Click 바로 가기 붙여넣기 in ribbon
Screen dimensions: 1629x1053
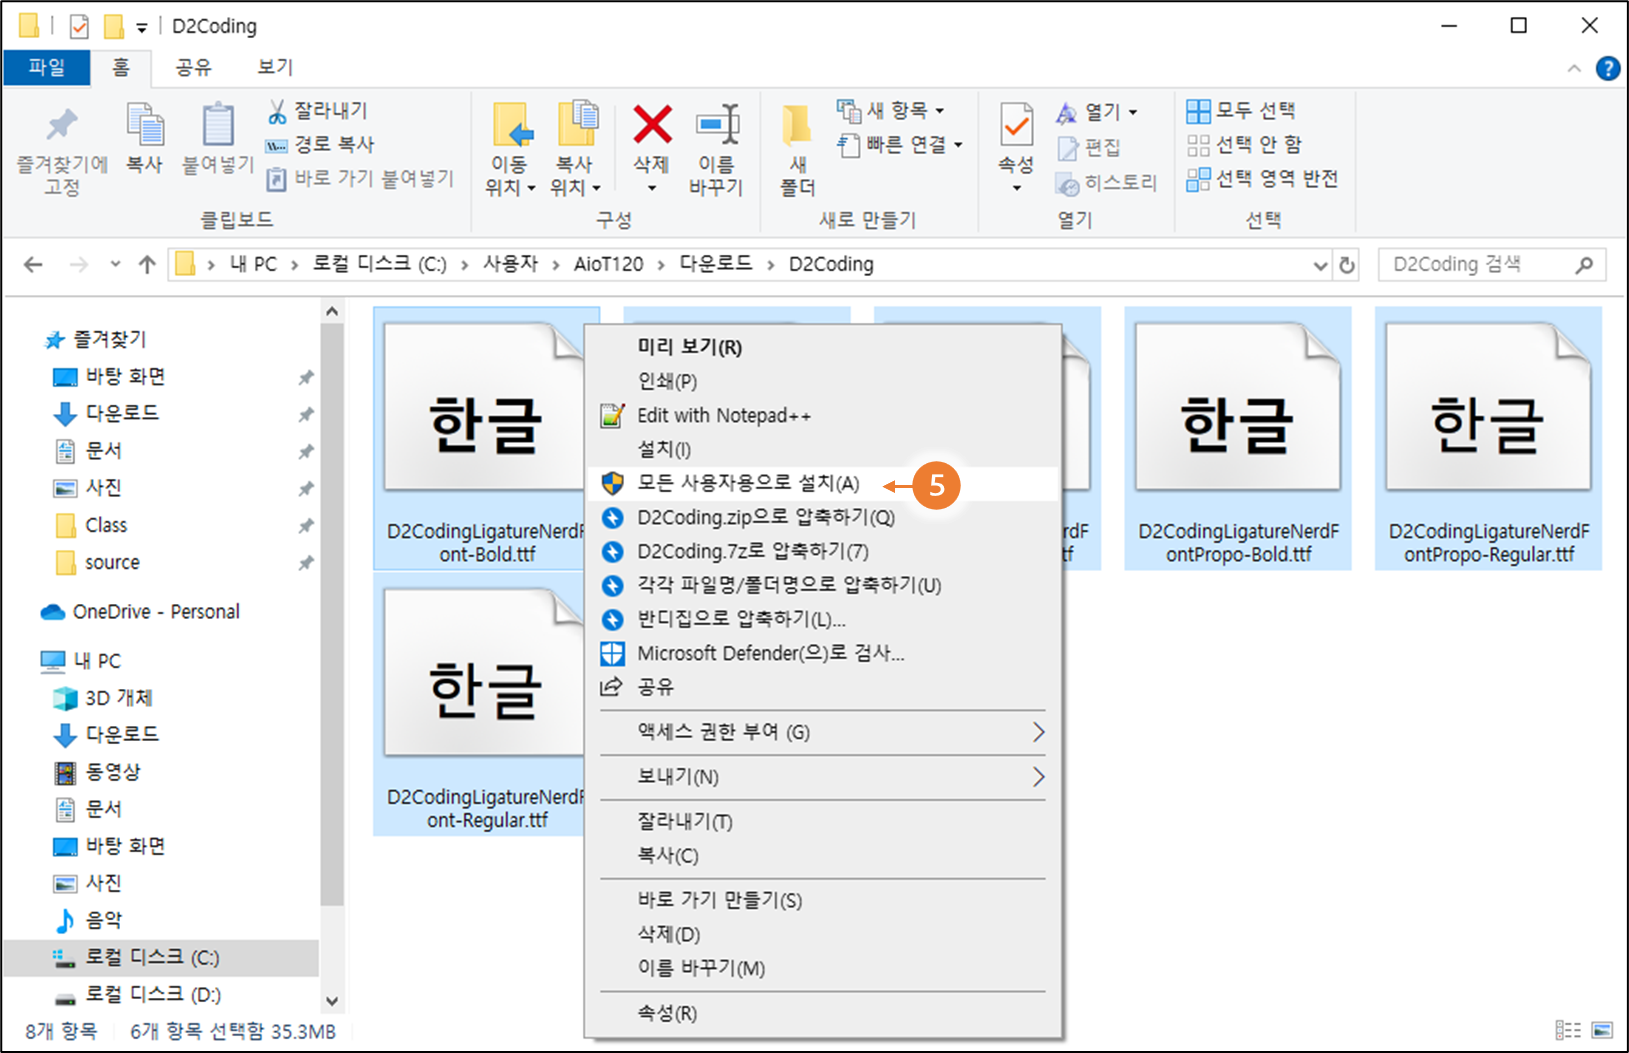click(360, 179)
